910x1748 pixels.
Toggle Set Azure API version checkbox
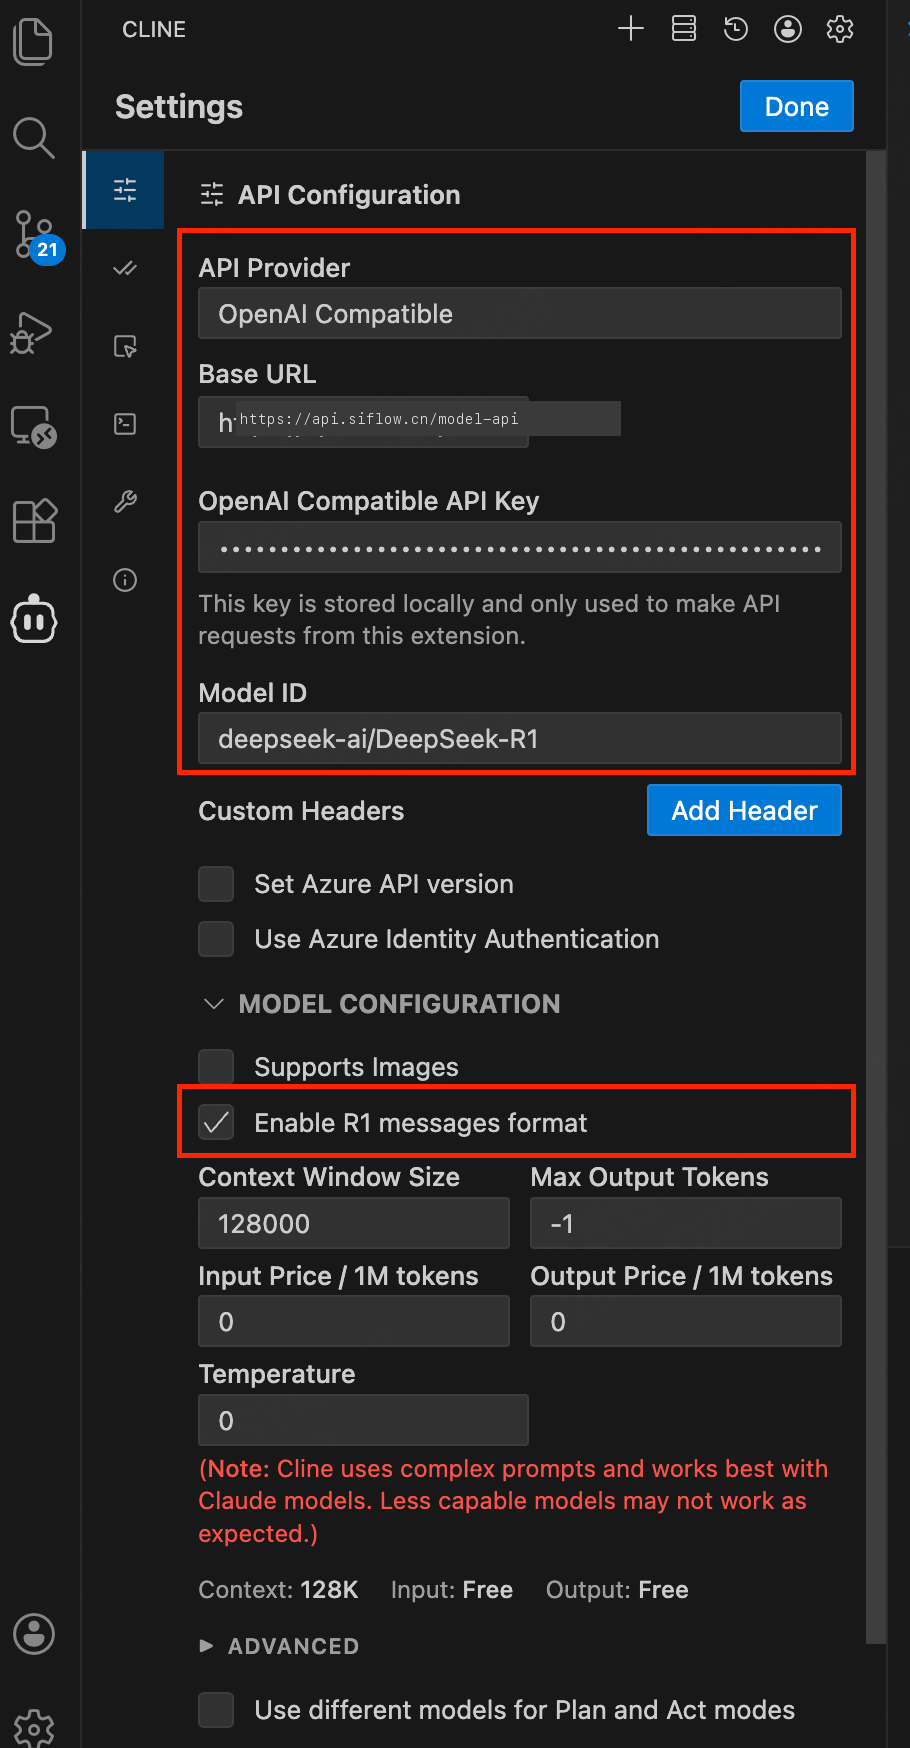[x=216, y=884]
